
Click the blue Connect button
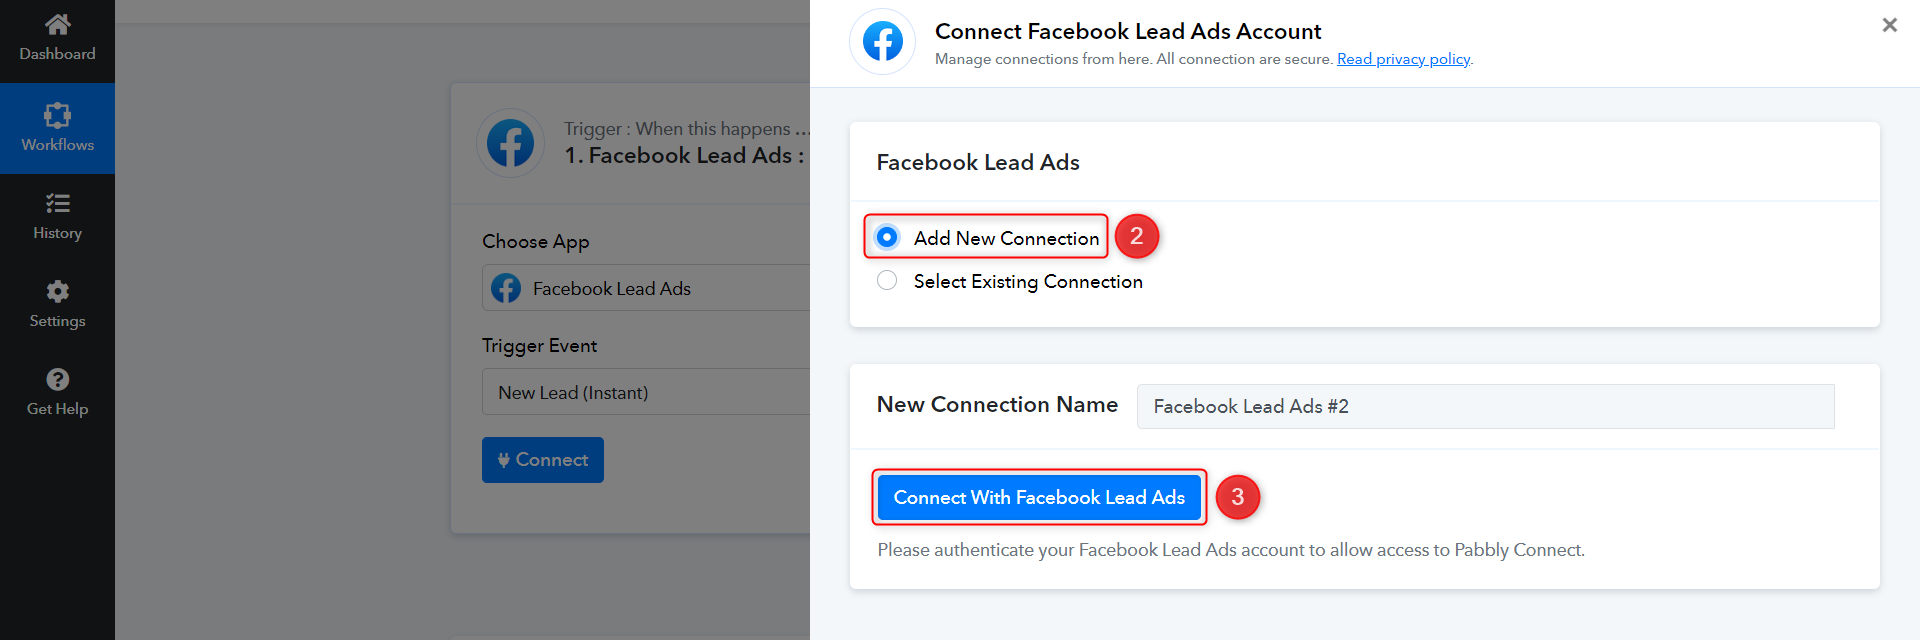pyautogui.click(x=543, y=460)
